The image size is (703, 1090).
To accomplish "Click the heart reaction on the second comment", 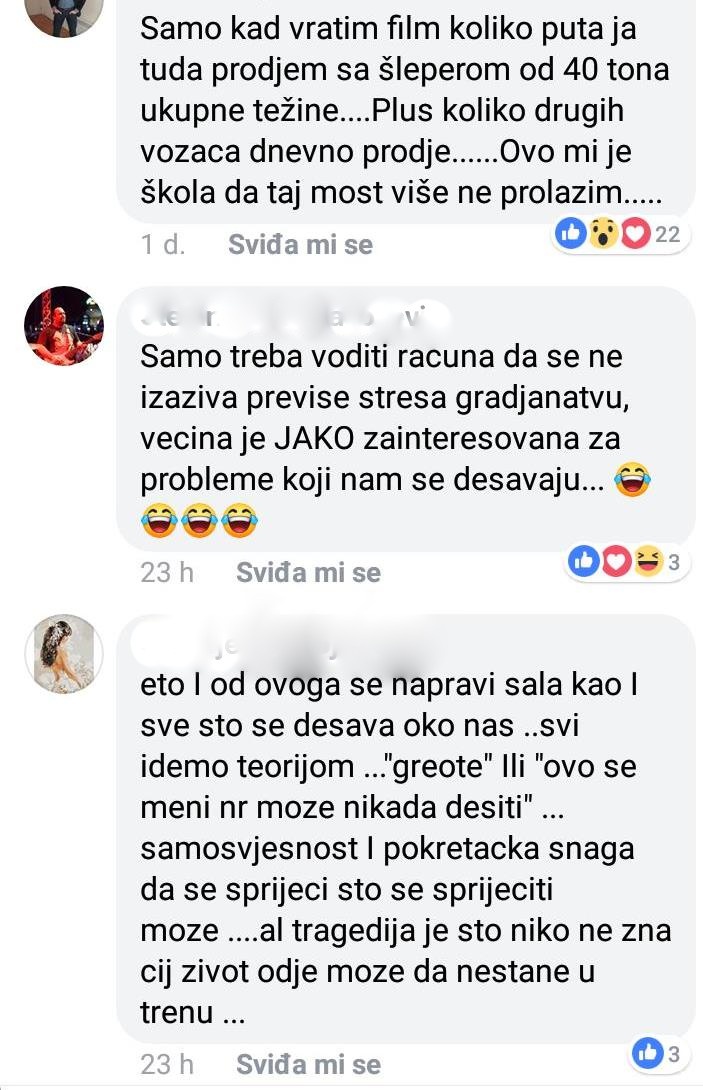I will point(616,561).
